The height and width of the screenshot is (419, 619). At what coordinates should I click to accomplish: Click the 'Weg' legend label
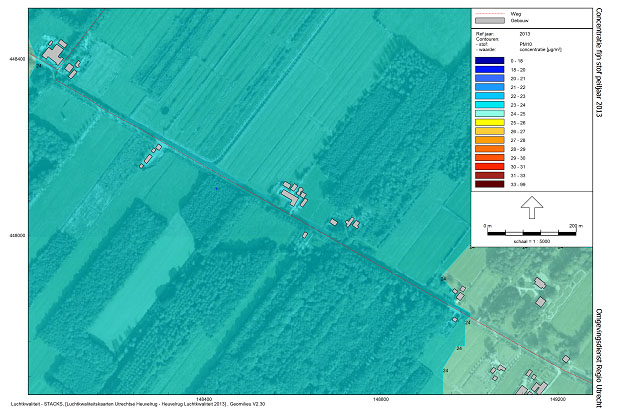coord(516,14)
